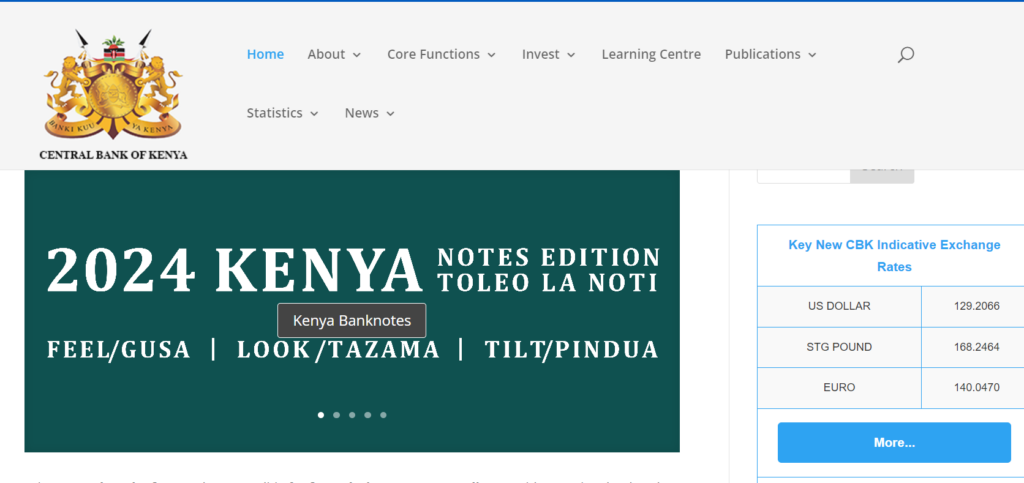Expand the About dropdown menu
The image size is (1024, 483).
334,54
